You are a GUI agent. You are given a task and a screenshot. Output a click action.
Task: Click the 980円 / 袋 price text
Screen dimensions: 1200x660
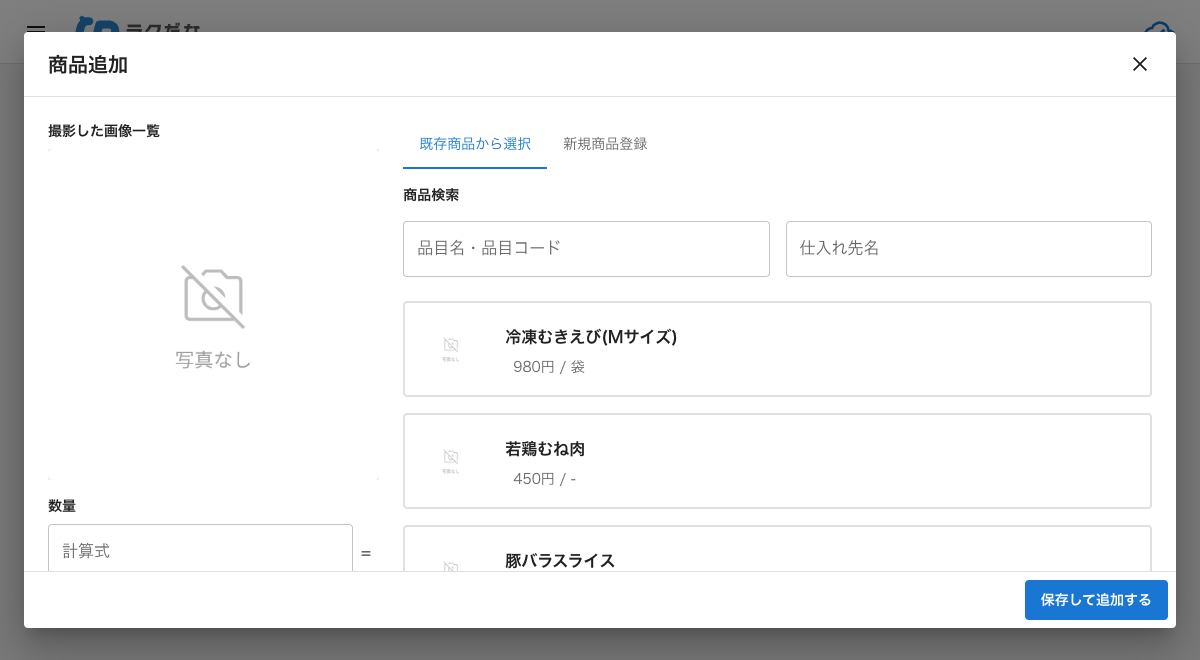pos(549,367)
